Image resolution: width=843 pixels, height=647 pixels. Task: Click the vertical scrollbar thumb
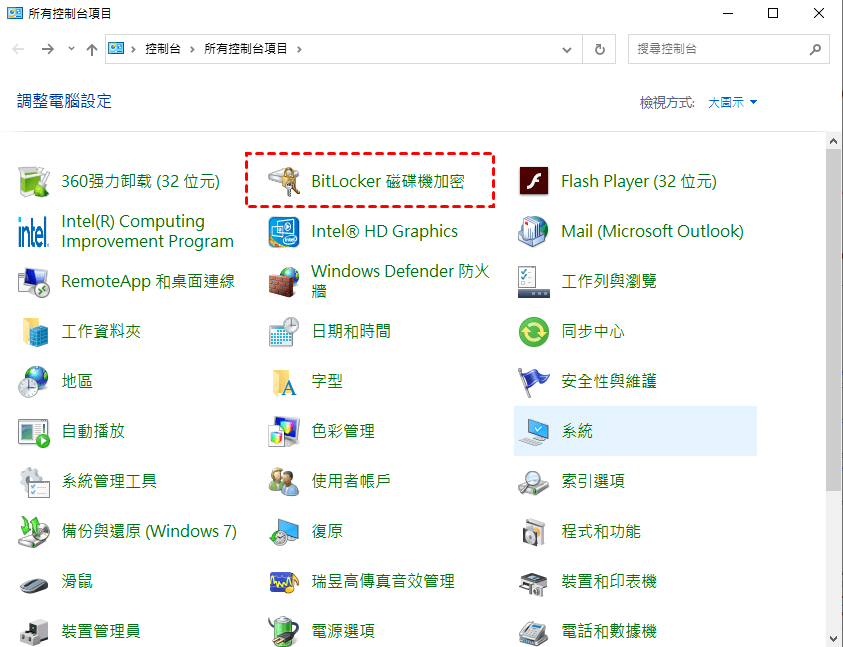pyautogui.click(x=833, y=321)
